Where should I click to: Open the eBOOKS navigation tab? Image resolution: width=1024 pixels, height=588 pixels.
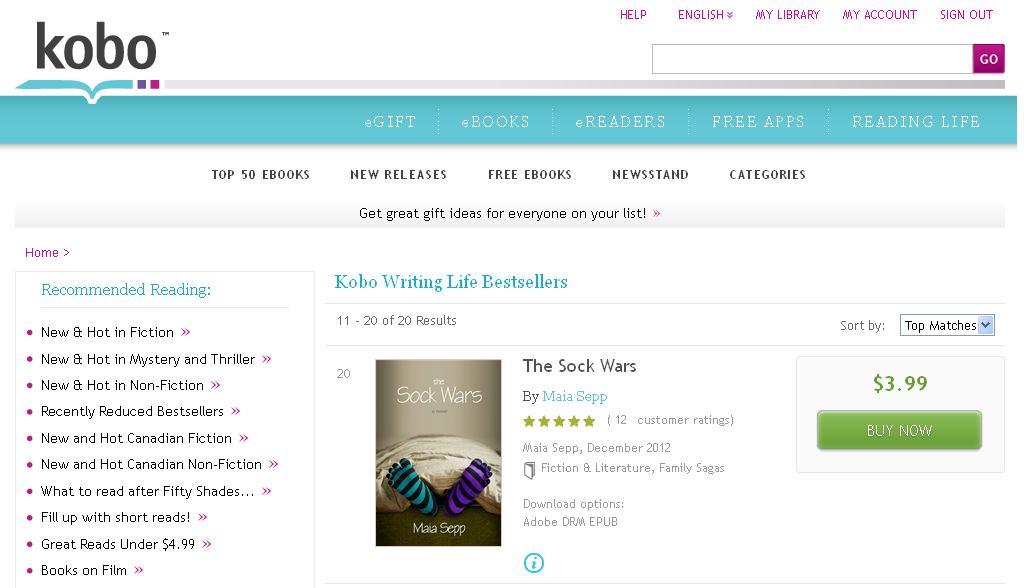(496, 122)
